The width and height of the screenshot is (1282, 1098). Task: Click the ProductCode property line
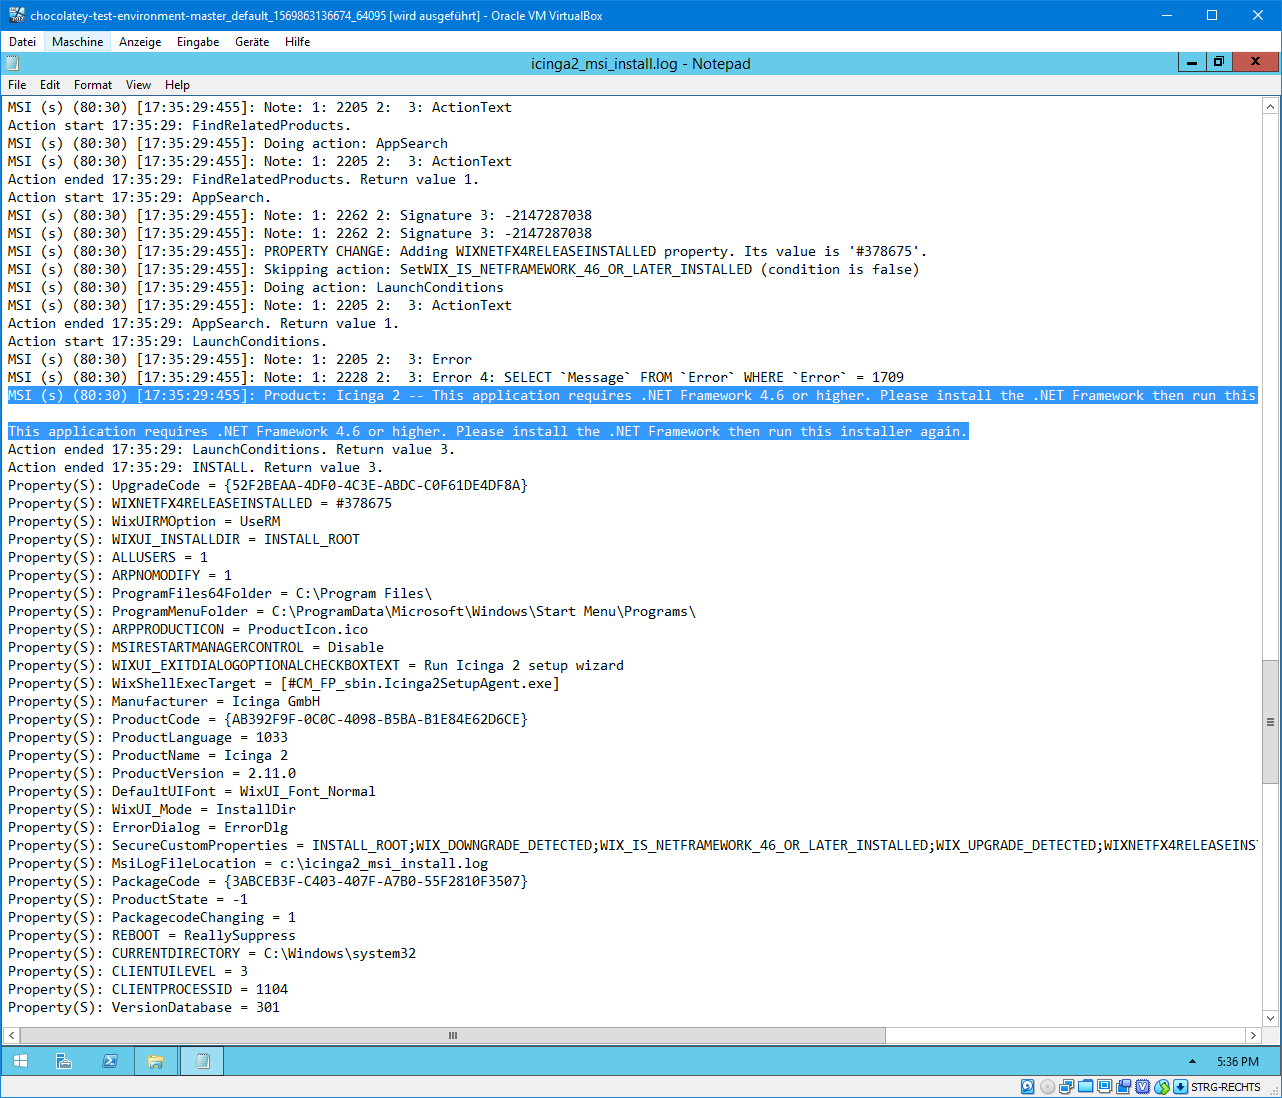(x=268, y=719)
